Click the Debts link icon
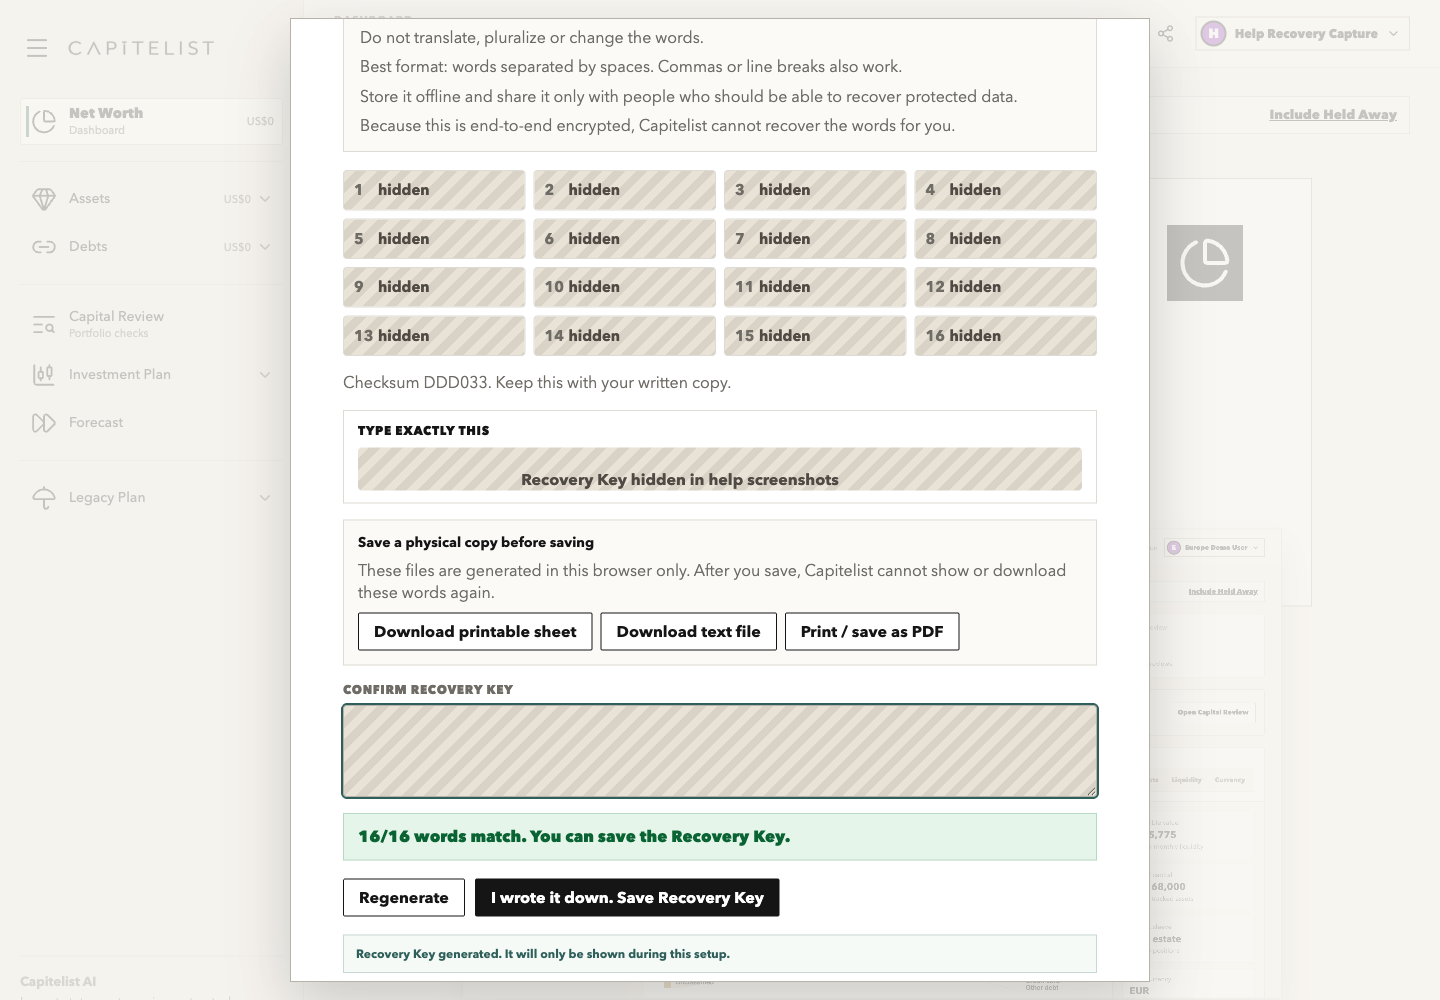Image resolution: width=1440 pixels, height=1000 pixels. coord(44,247)
